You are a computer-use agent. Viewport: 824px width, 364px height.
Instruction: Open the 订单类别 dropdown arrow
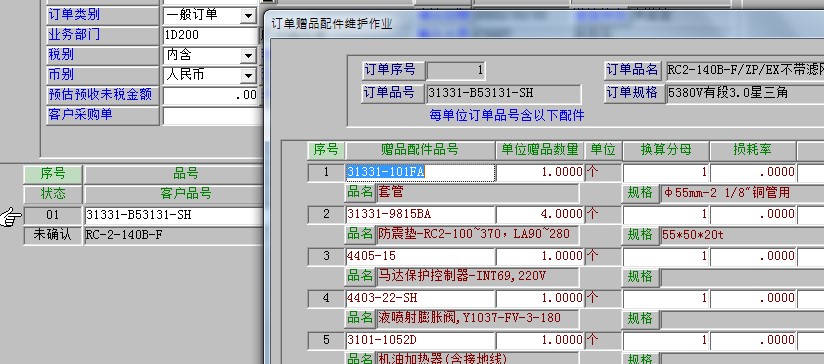click(248, 16)
